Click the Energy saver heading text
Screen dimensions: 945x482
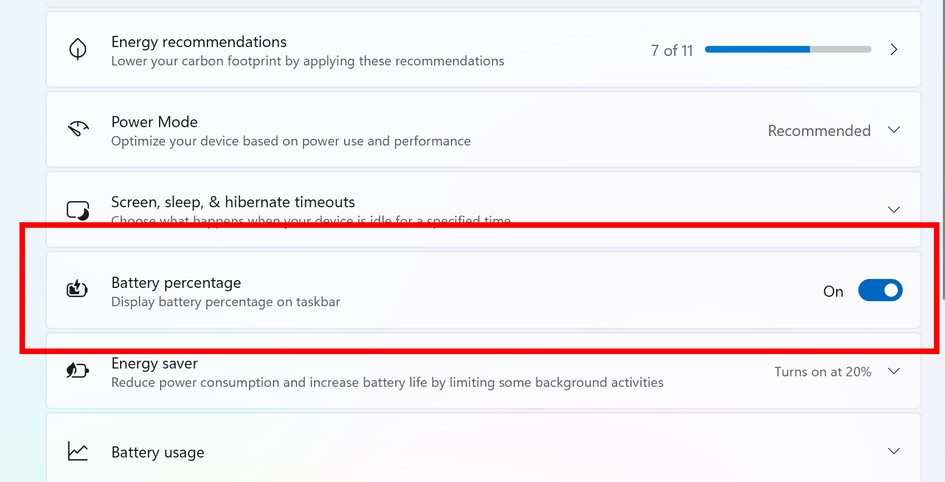(154, 363)
